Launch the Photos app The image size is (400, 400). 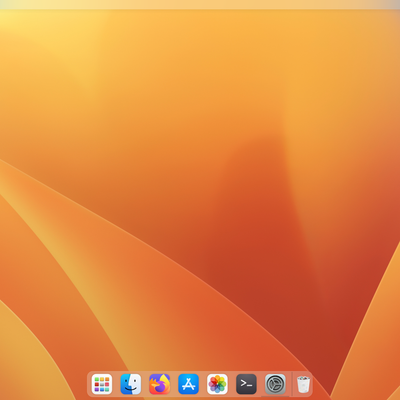217,384
